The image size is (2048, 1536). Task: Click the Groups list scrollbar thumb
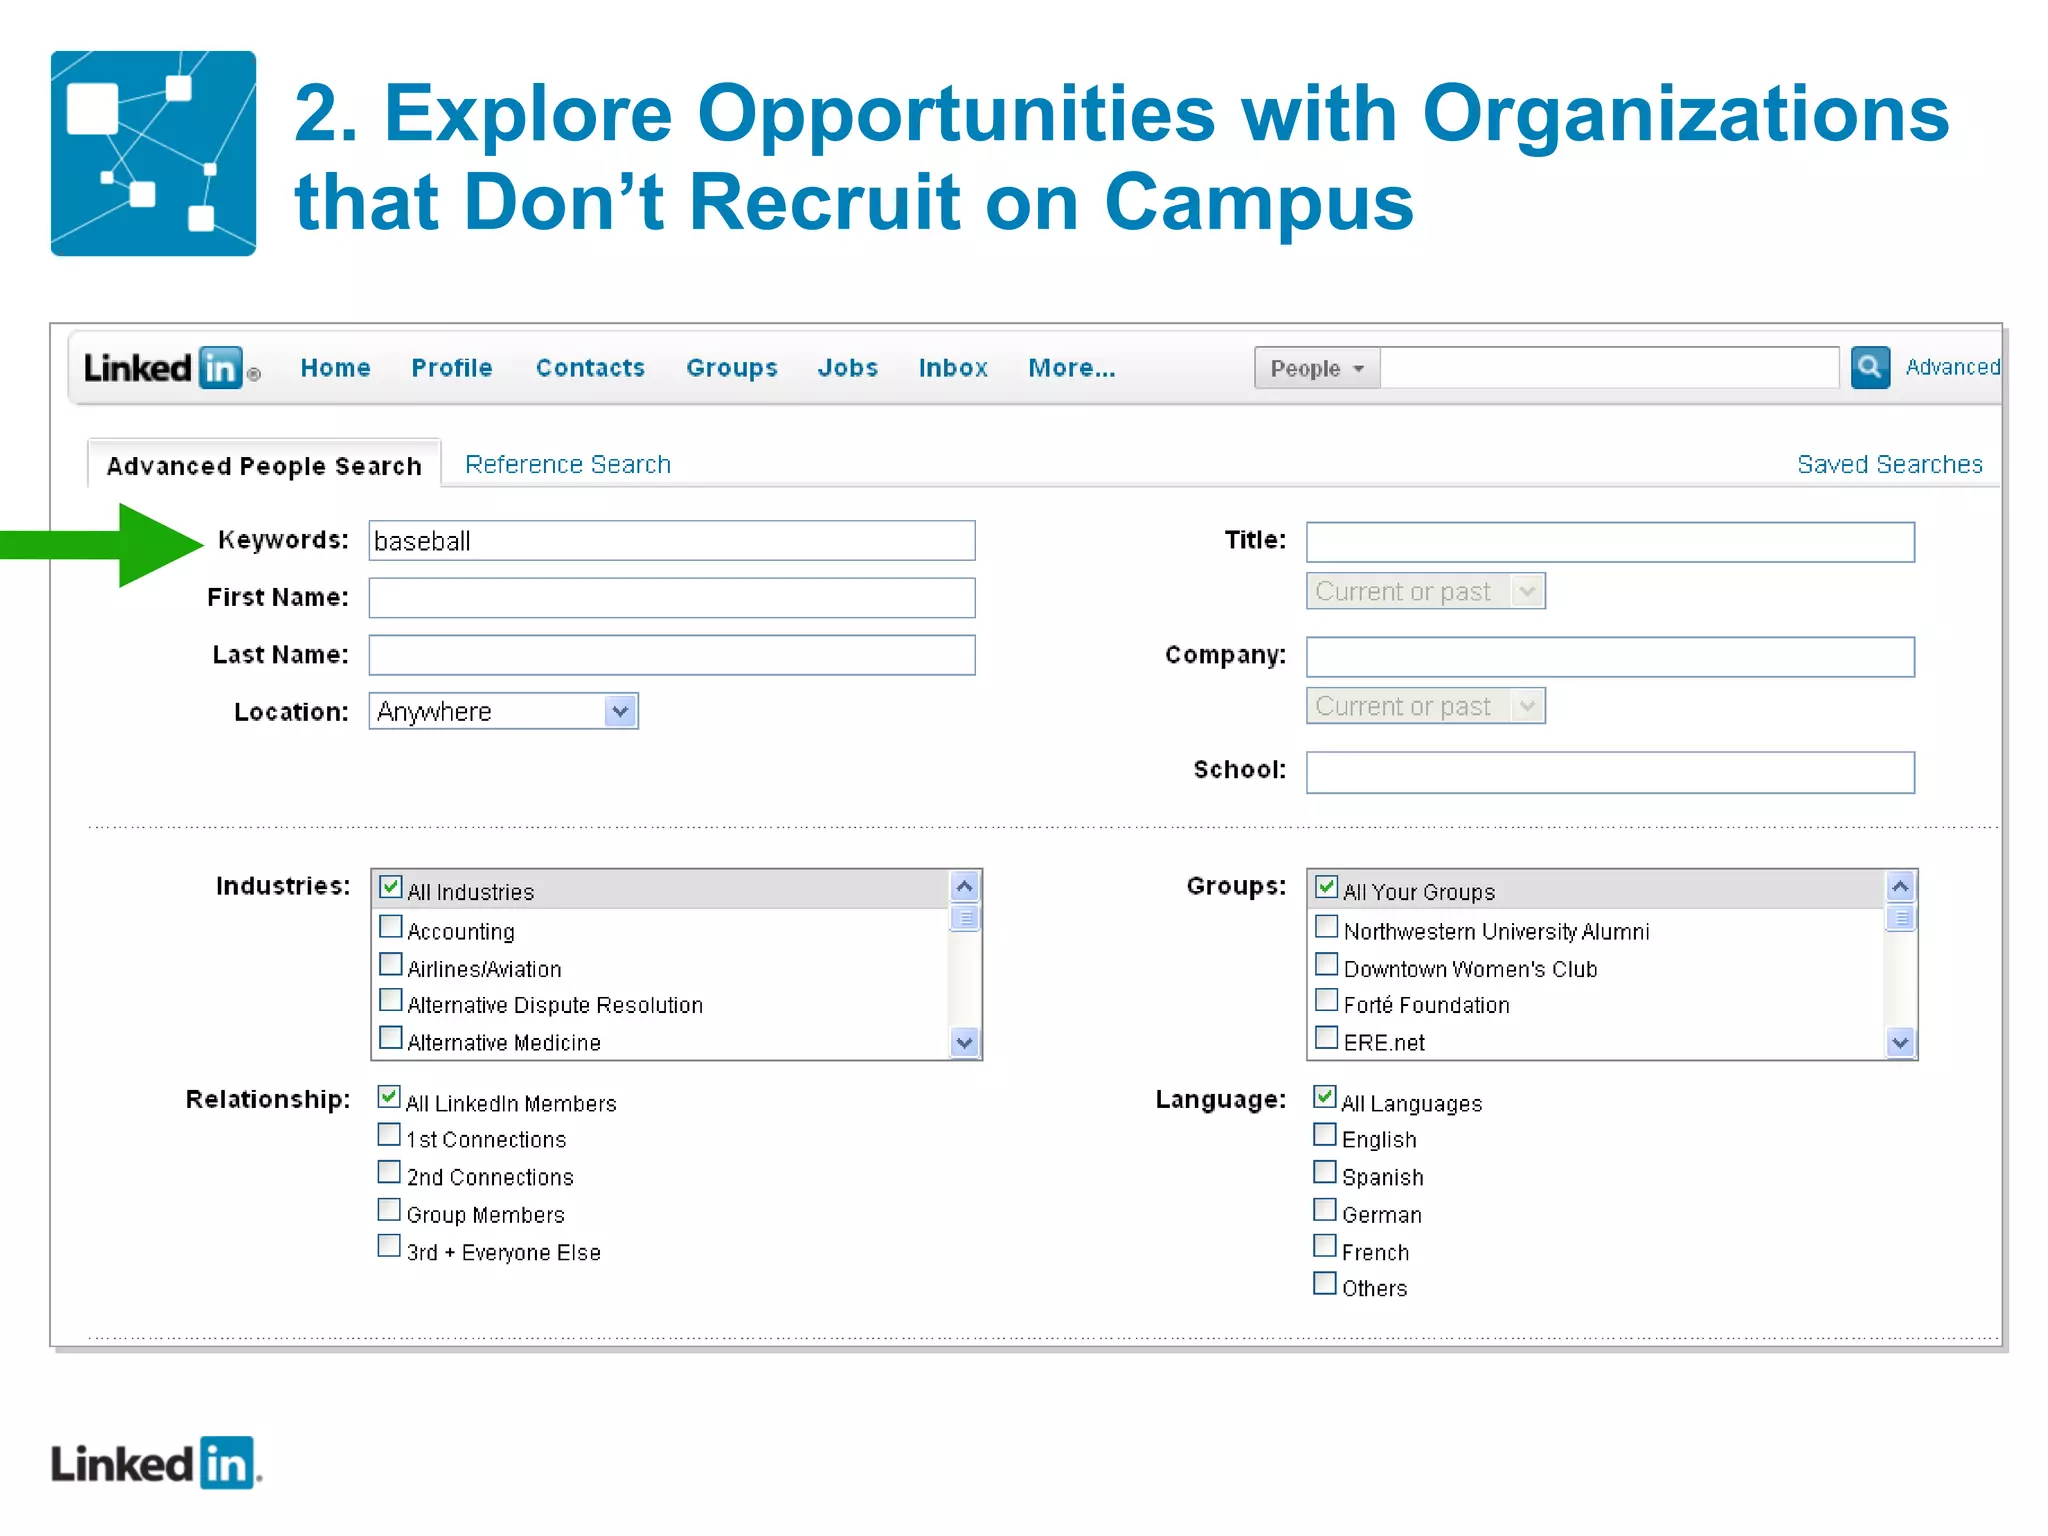click(1901, 917)
